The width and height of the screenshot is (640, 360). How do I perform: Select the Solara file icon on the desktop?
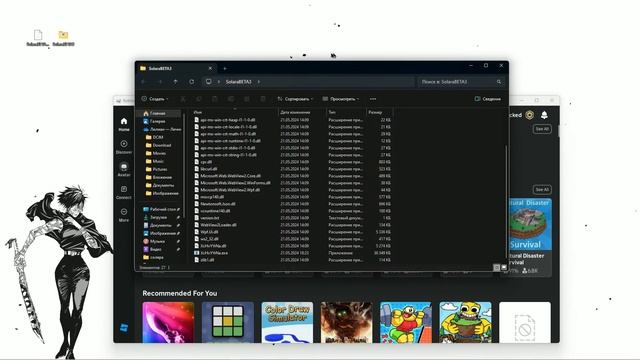click(38, 38)
